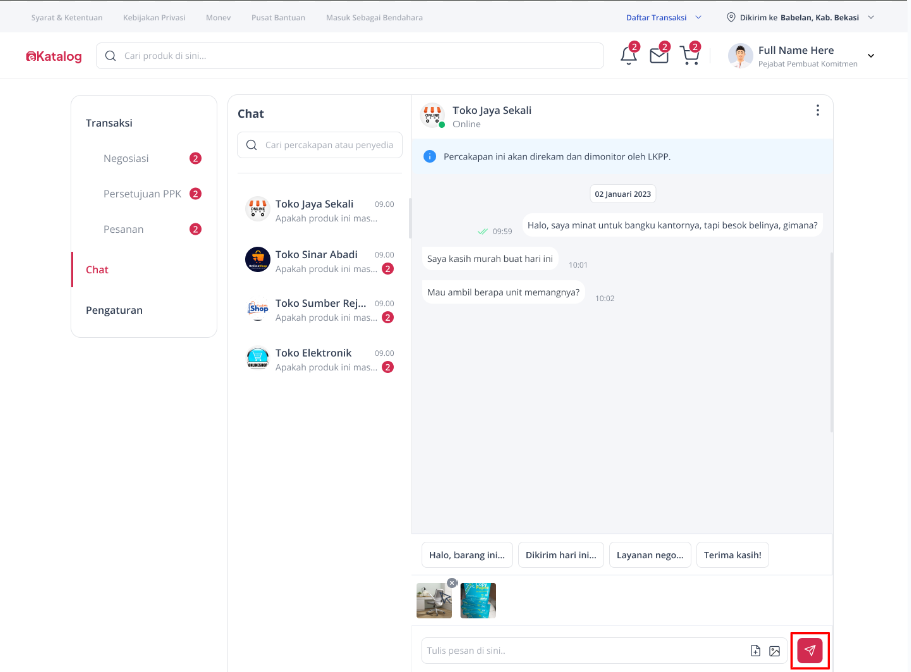Click the blue package image thumbnail
The image size is (911, 672).
478,601
